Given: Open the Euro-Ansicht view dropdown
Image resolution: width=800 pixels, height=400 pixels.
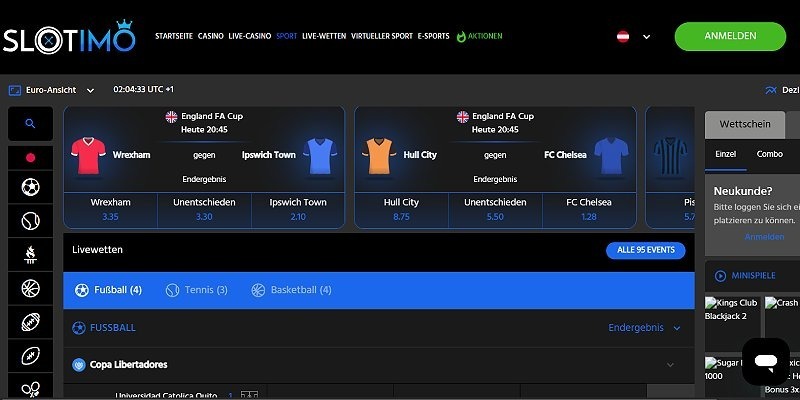Looking at the screenshot, I should (52, 90).
